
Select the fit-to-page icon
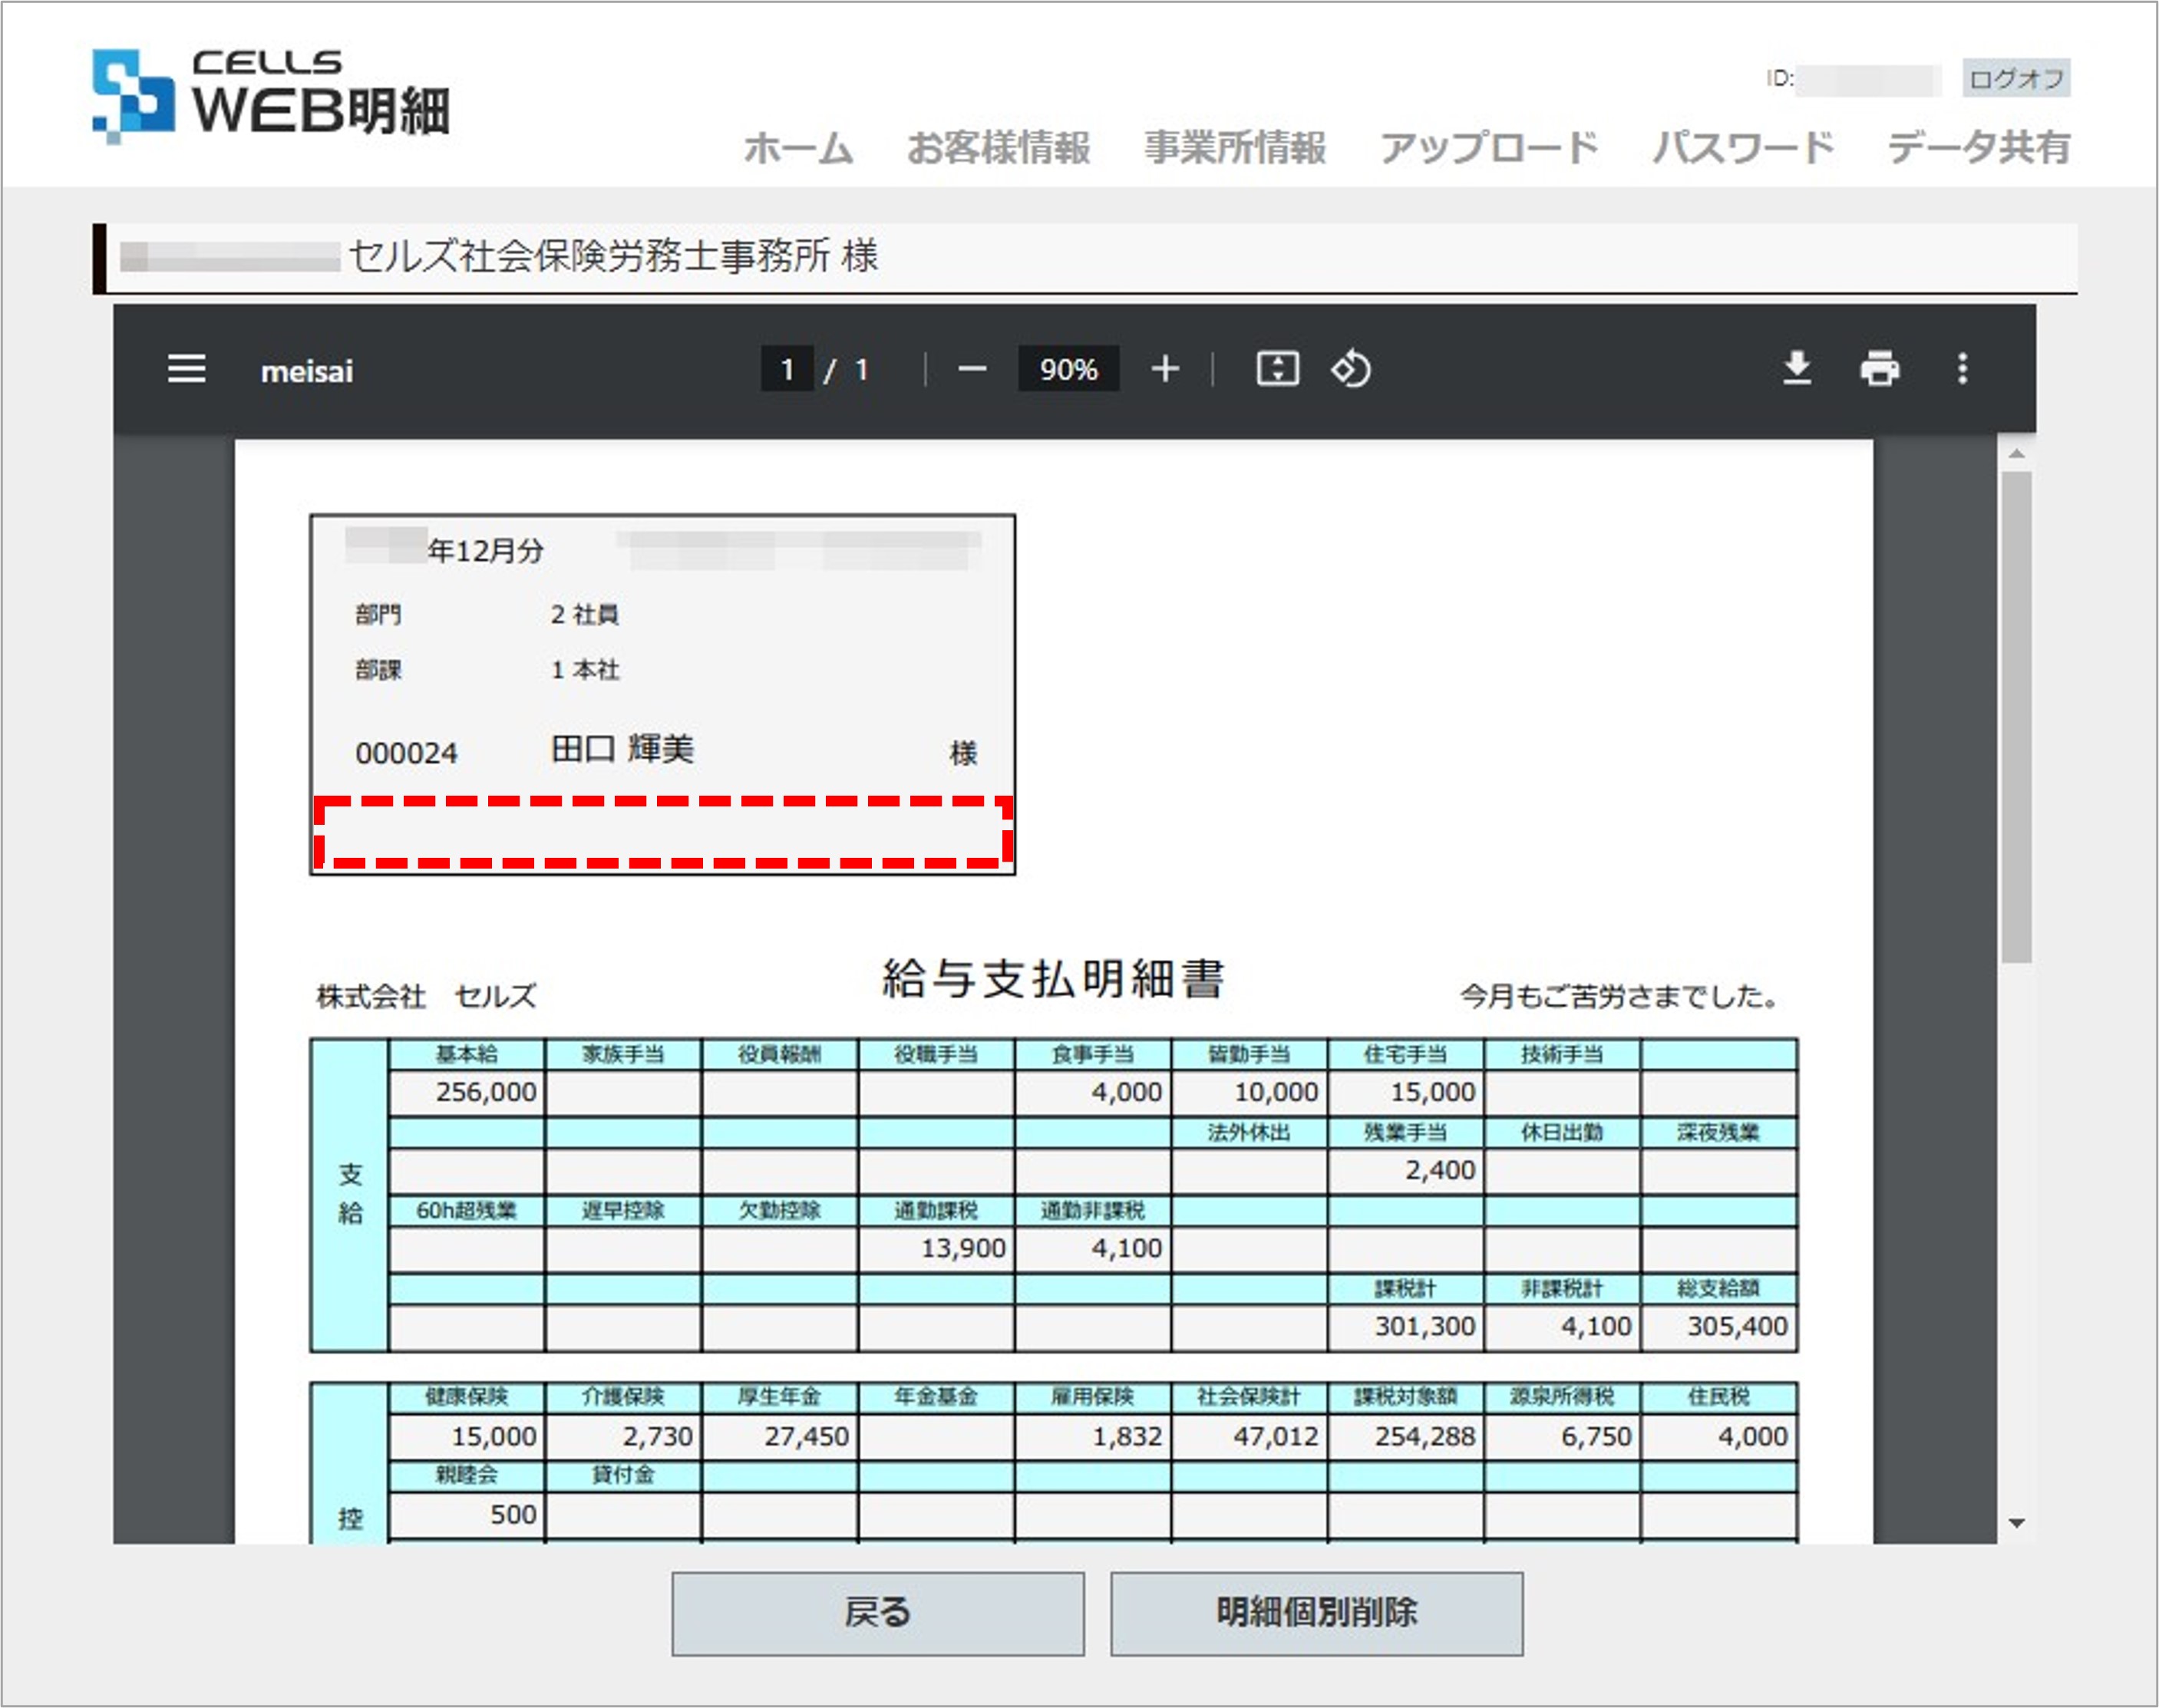1277,369
